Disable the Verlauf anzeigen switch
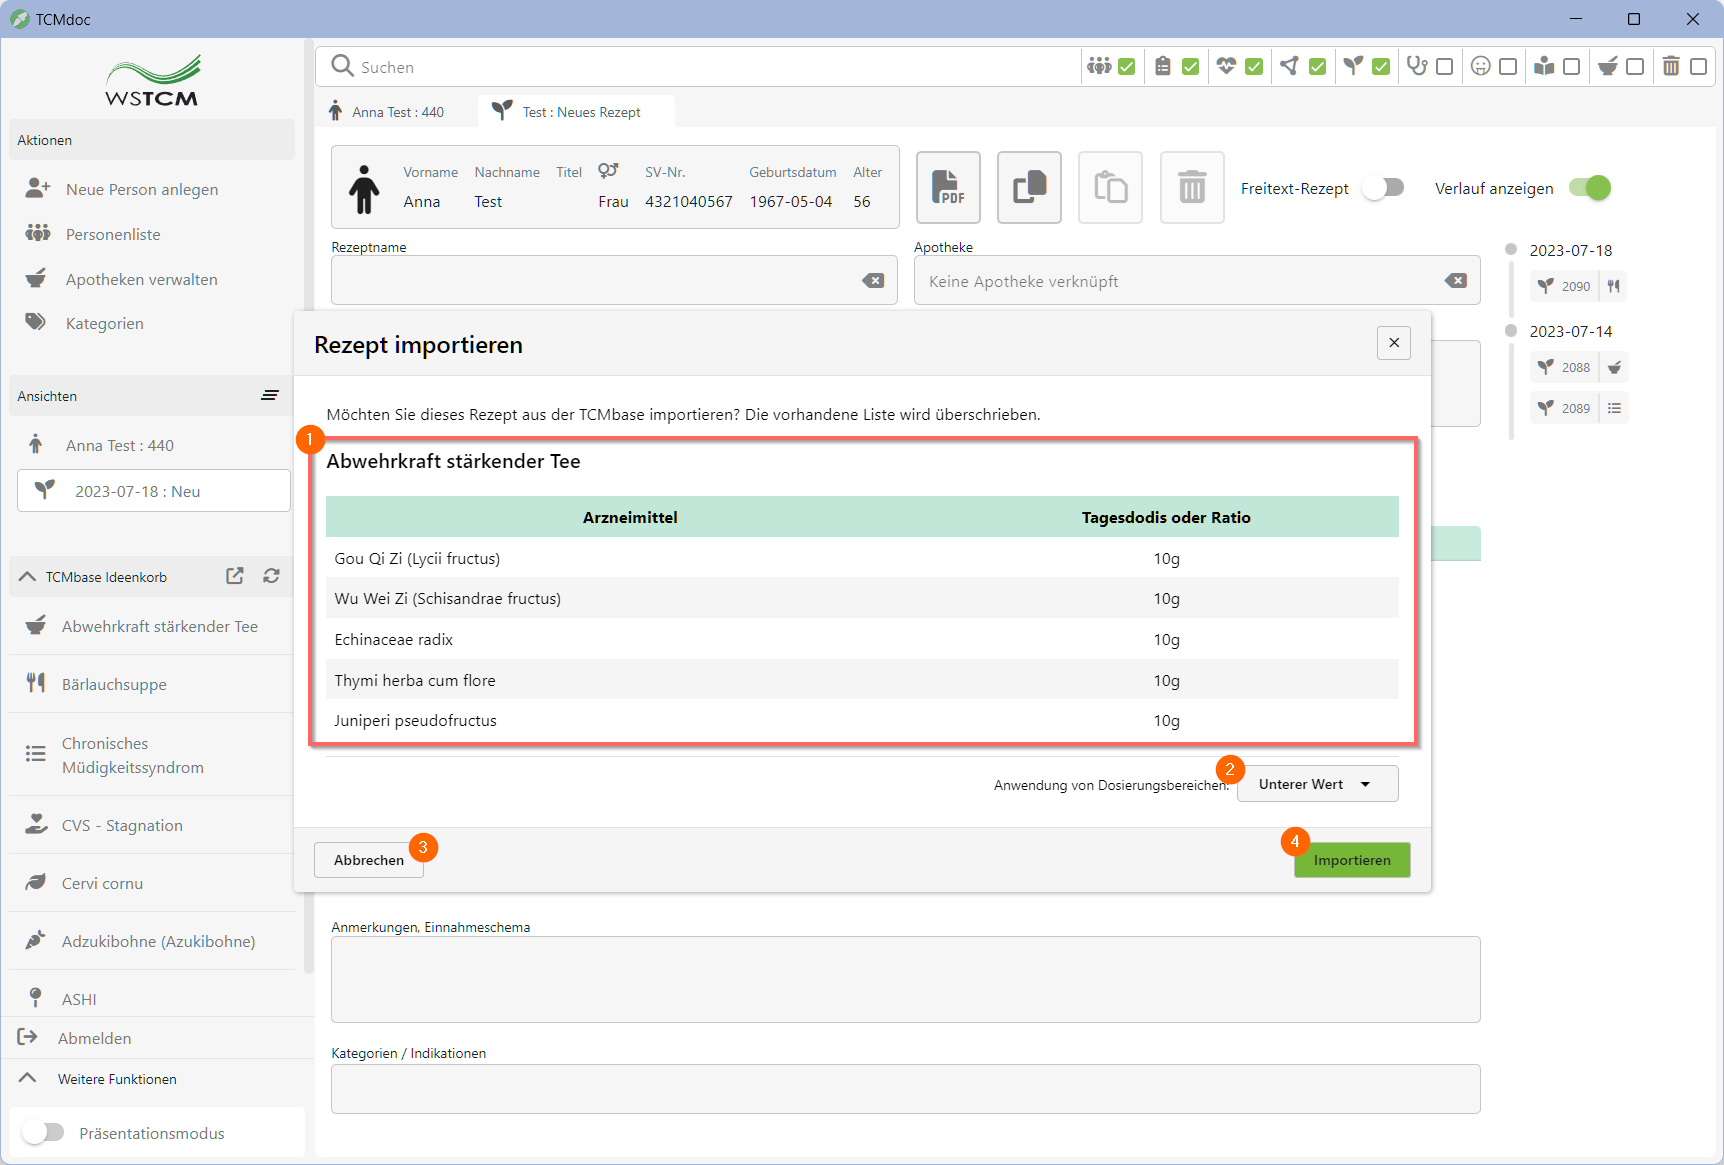 (1589, 188)
